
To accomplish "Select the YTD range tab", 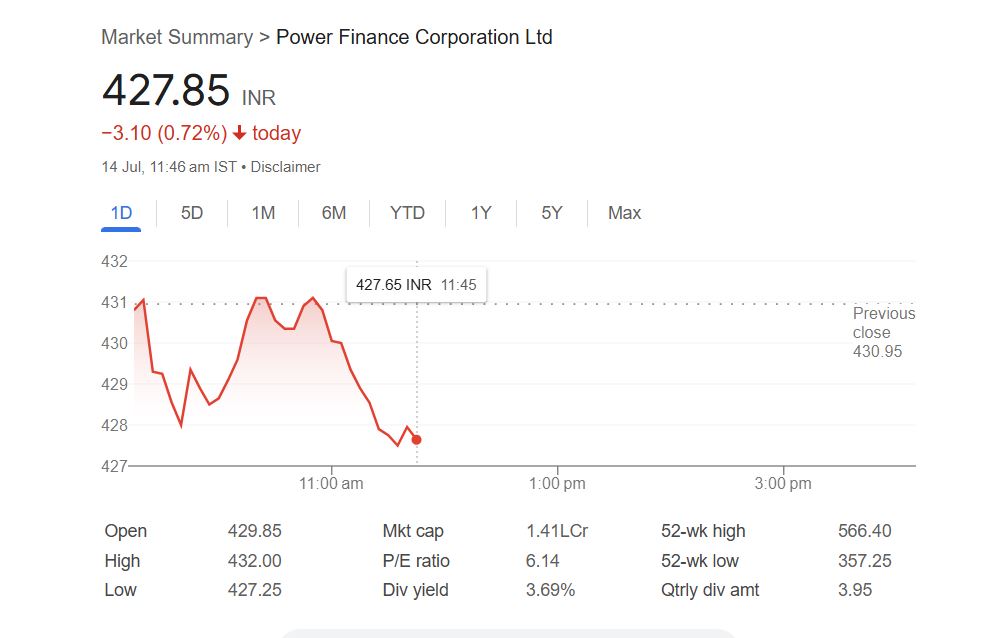I will 407,213.
